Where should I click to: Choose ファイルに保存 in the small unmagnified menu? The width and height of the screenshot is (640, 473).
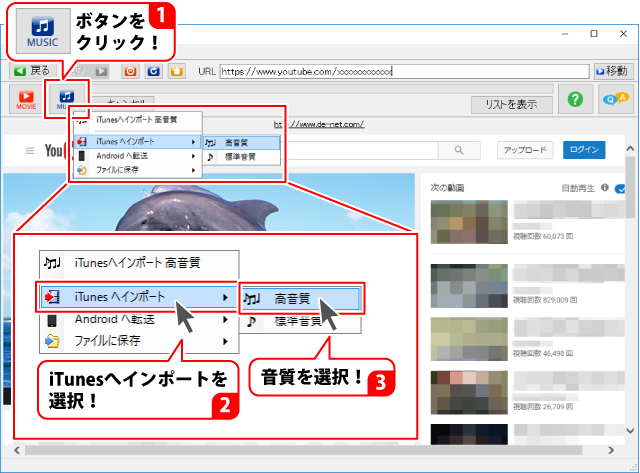[x=137, y=170]
